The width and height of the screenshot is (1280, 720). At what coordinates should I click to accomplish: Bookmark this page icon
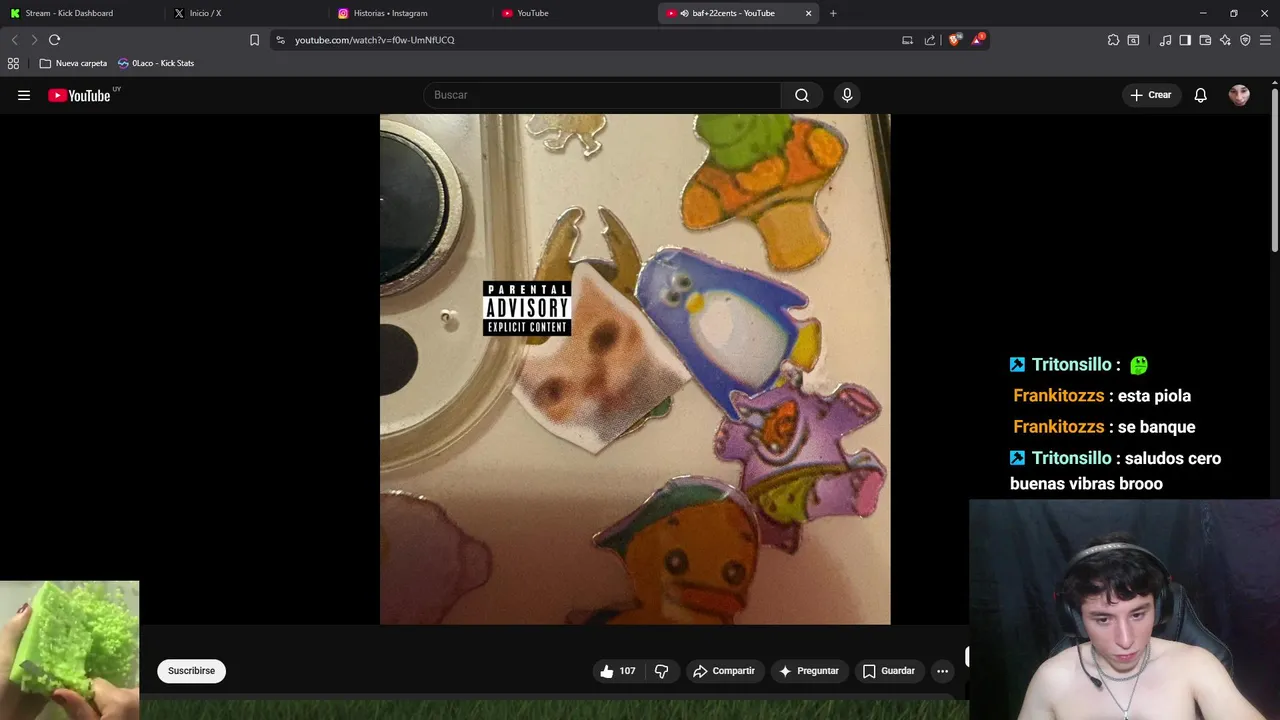pos(254,40)
